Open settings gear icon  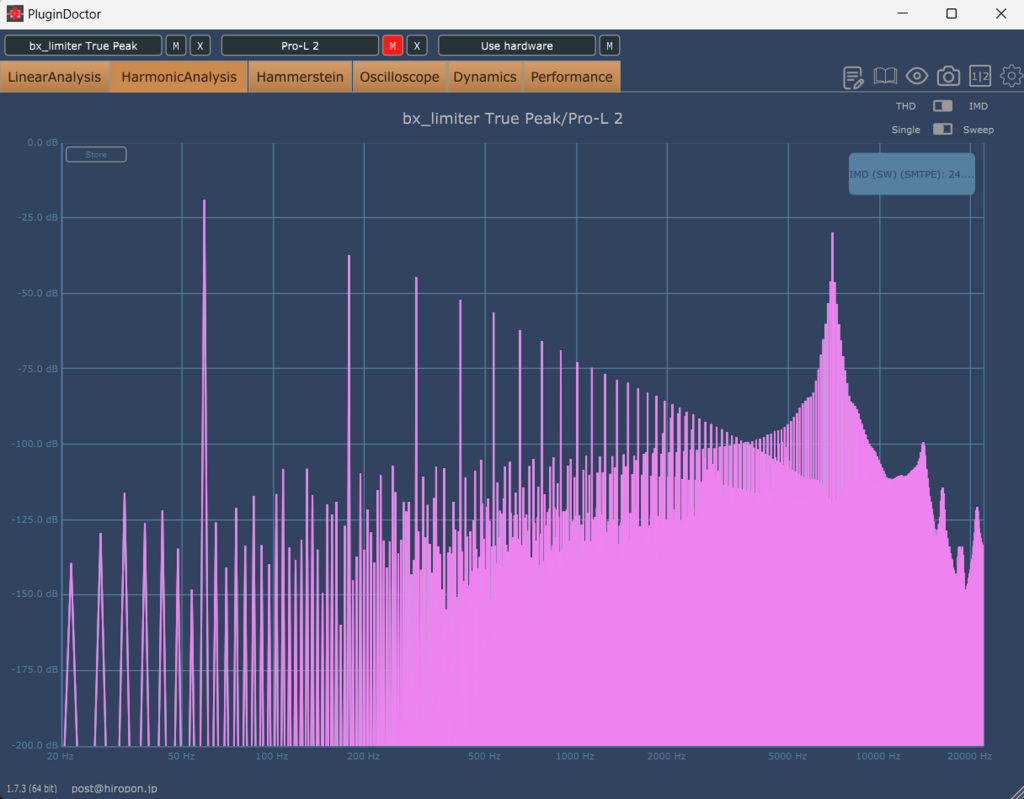point(1012,76)
